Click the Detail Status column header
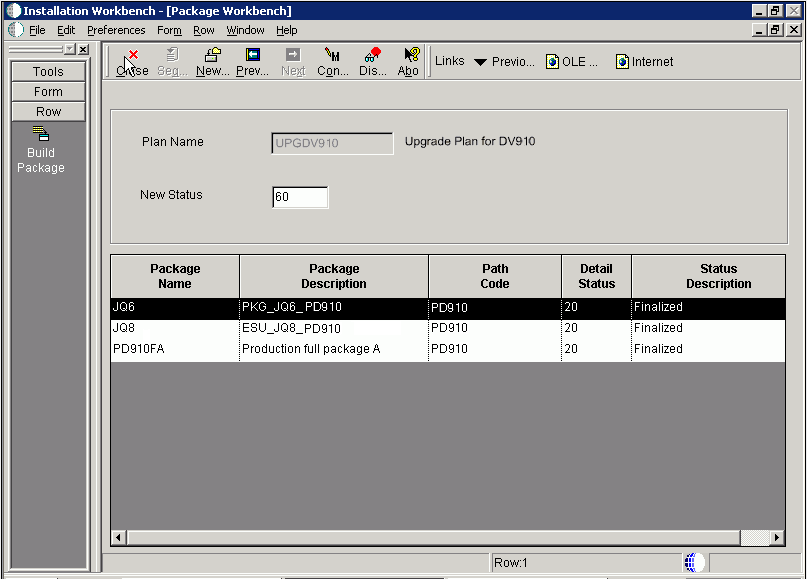Screen dimensions: 807x579 597,276
